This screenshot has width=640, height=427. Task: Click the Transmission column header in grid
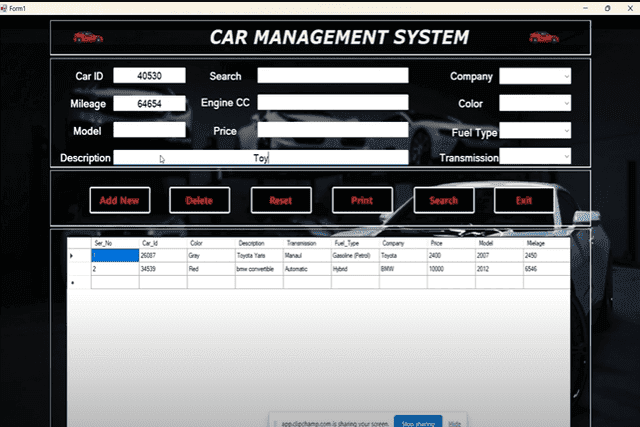pos(307,243)
